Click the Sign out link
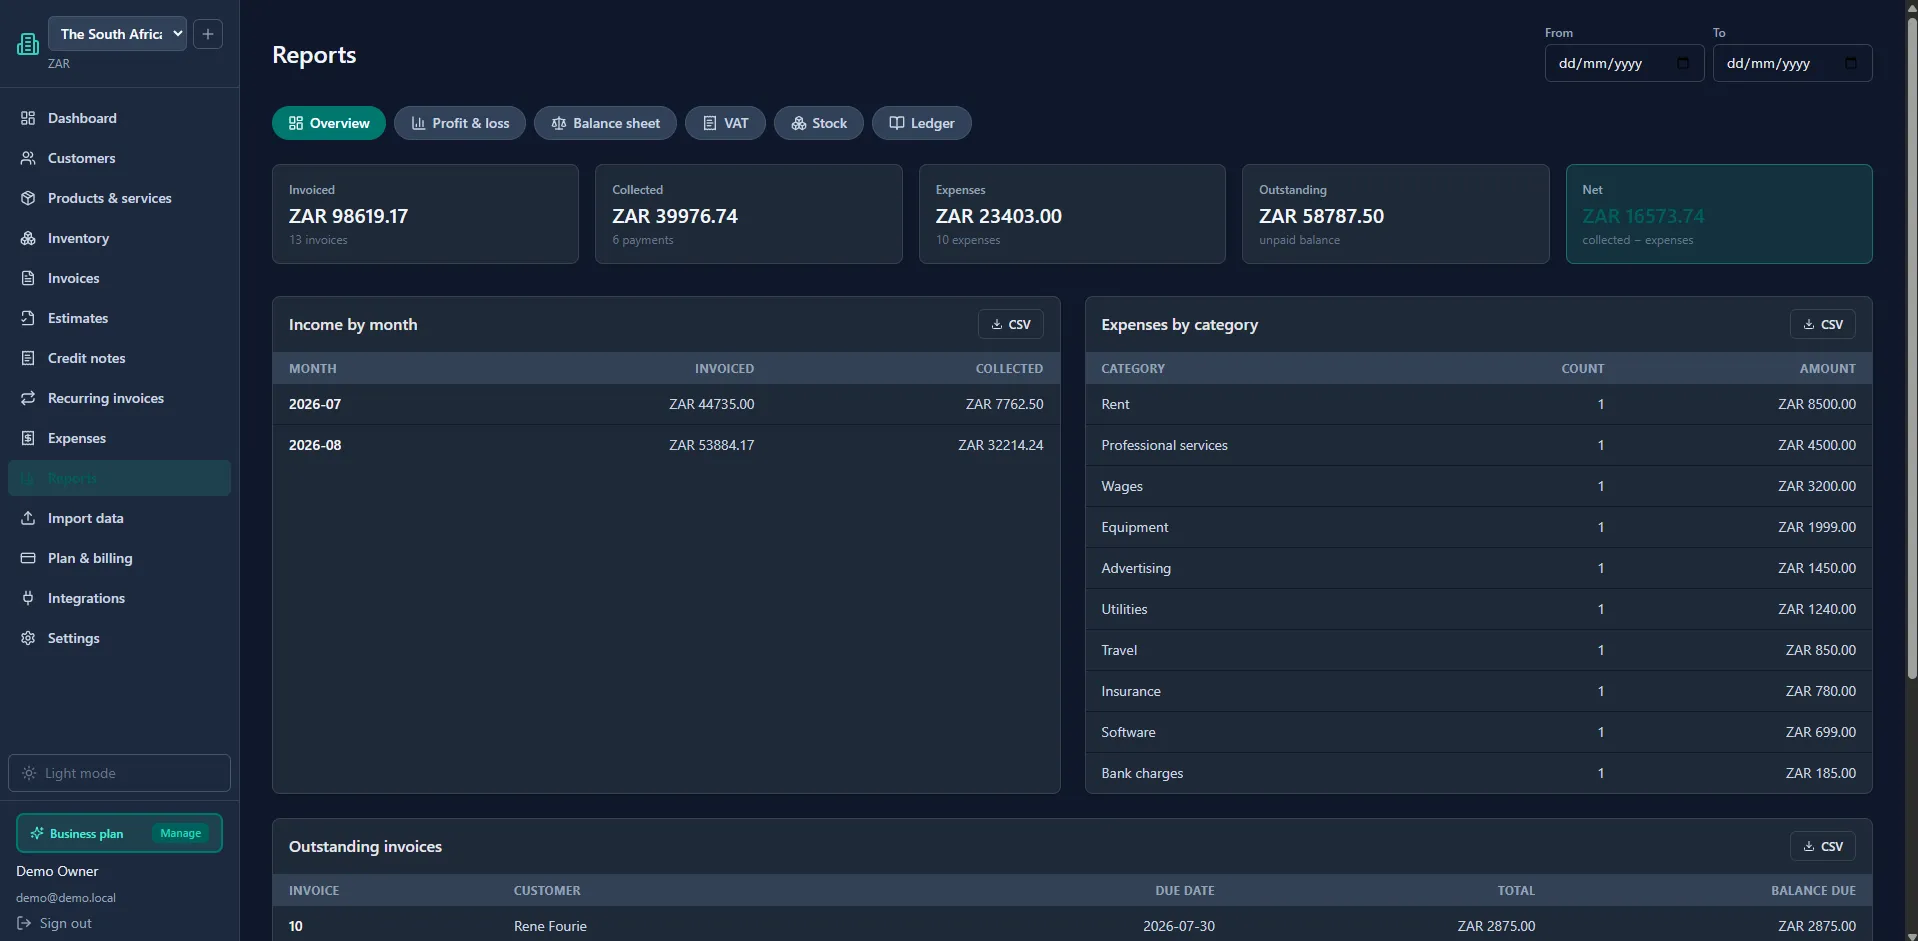Screen dimensions: 1918x941 55,923
